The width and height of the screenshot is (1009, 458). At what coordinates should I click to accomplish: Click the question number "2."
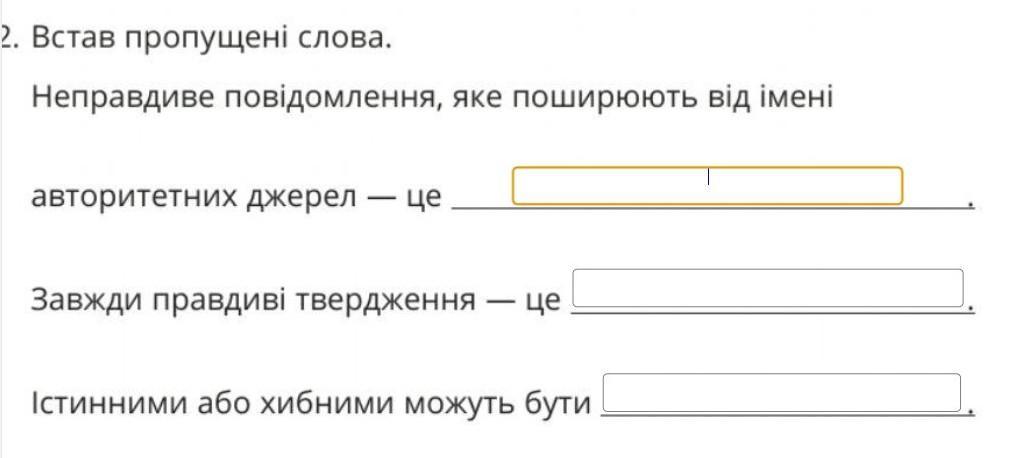coord(7,39)
